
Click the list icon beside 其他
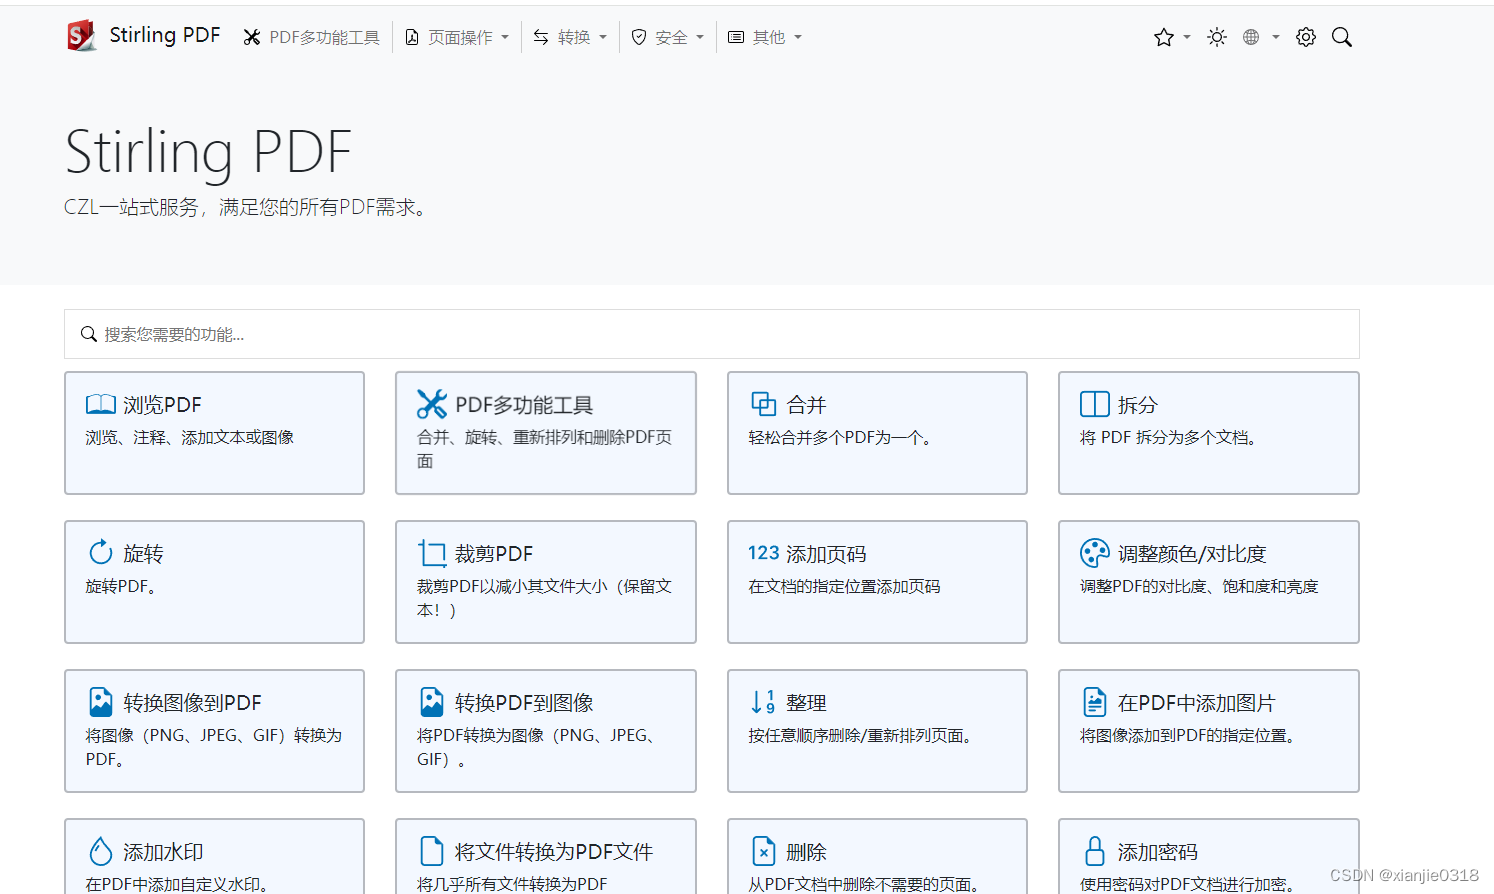(x=736, y=37)
